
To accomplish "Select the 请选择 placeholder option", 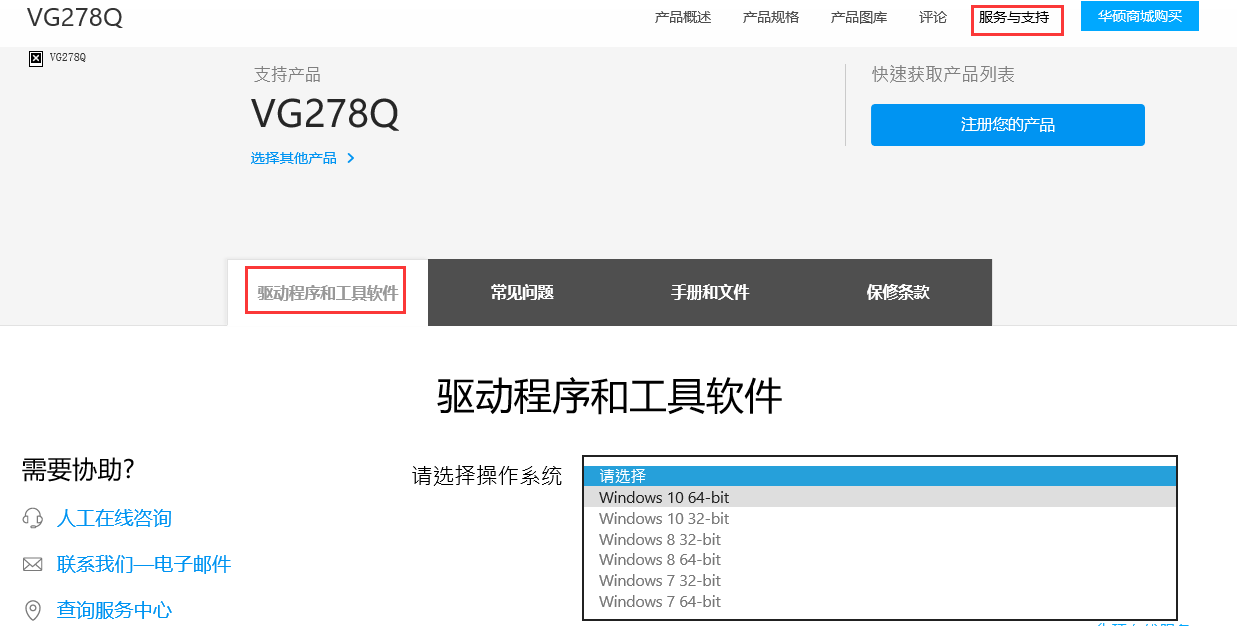I will pos(880,476).
